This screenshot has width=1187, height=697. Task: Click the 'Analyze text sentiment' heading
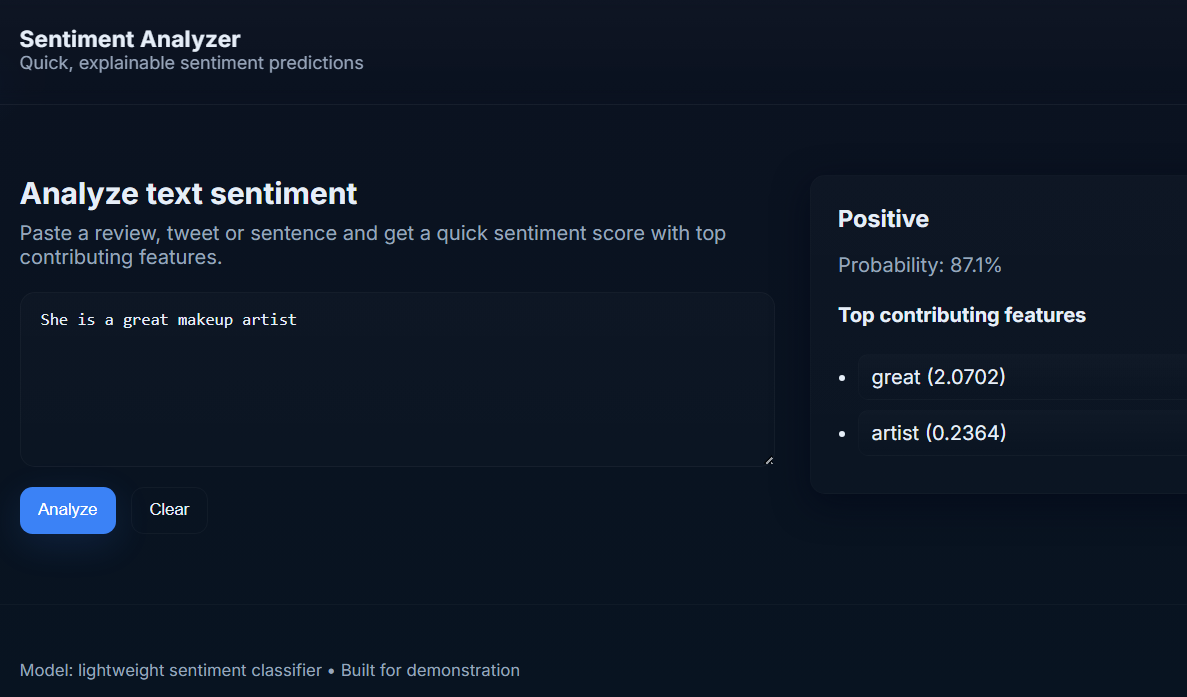[188, 193]
